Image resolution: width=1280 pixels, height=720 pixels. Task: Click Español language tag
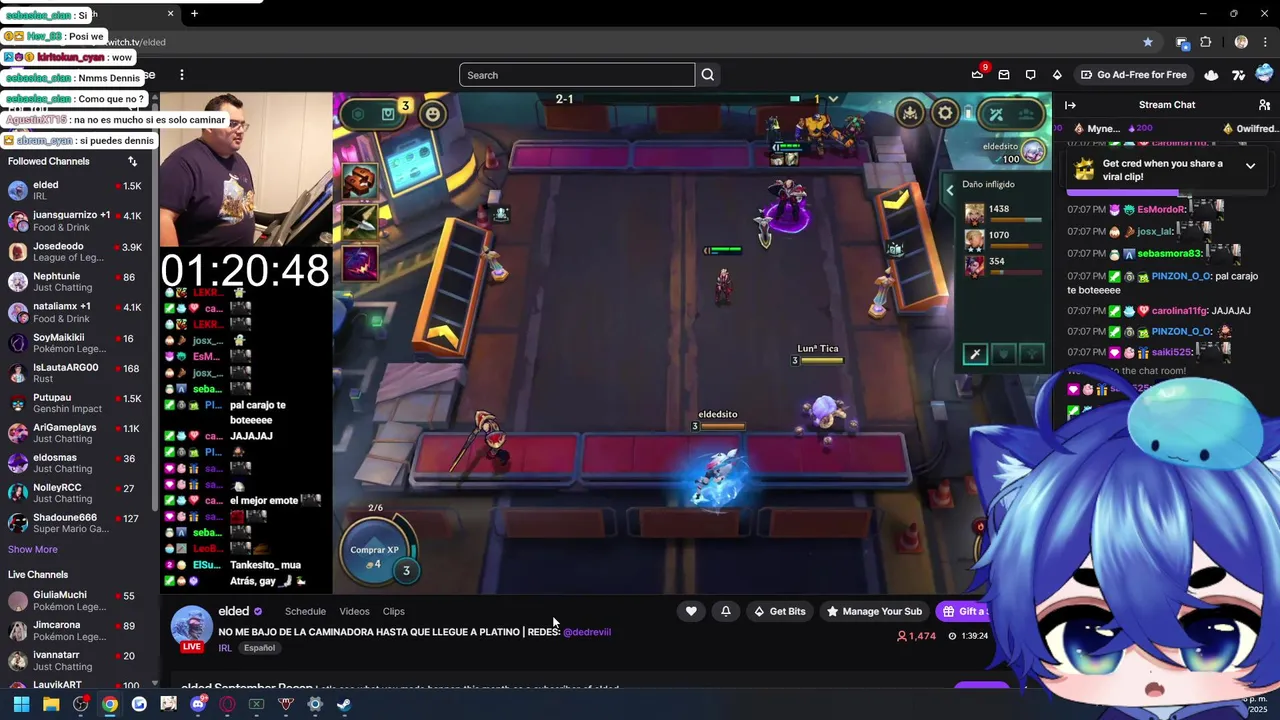259,648
